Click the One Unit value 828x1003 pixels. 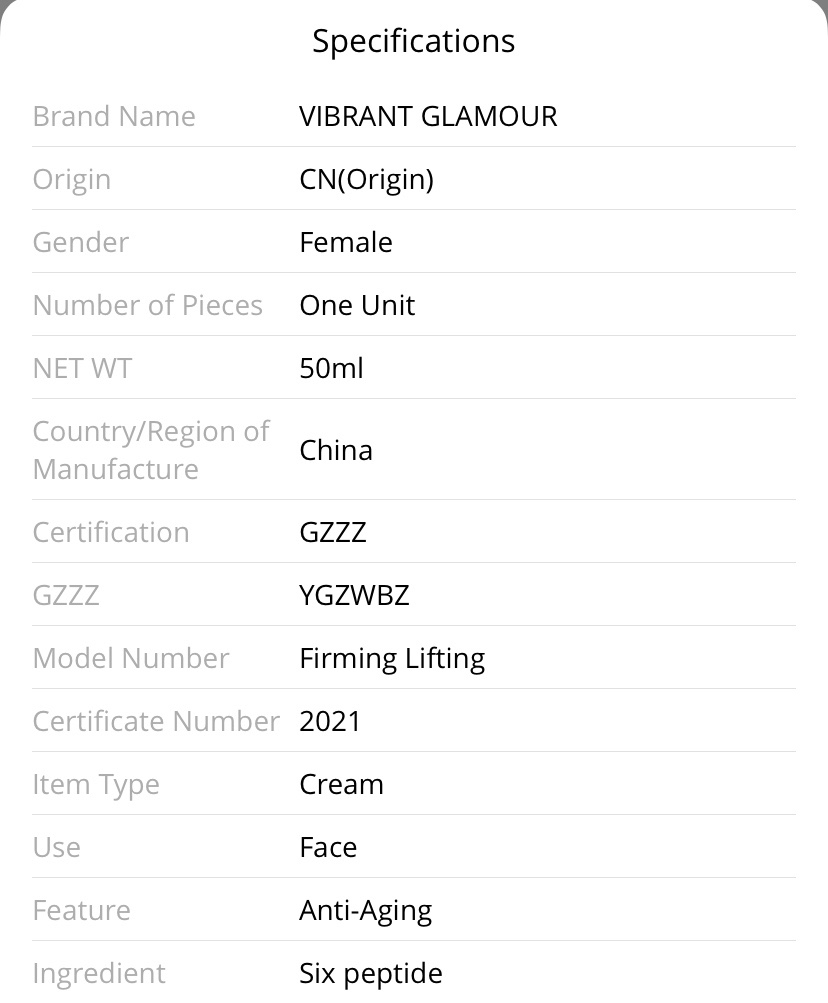pos(357,305)
